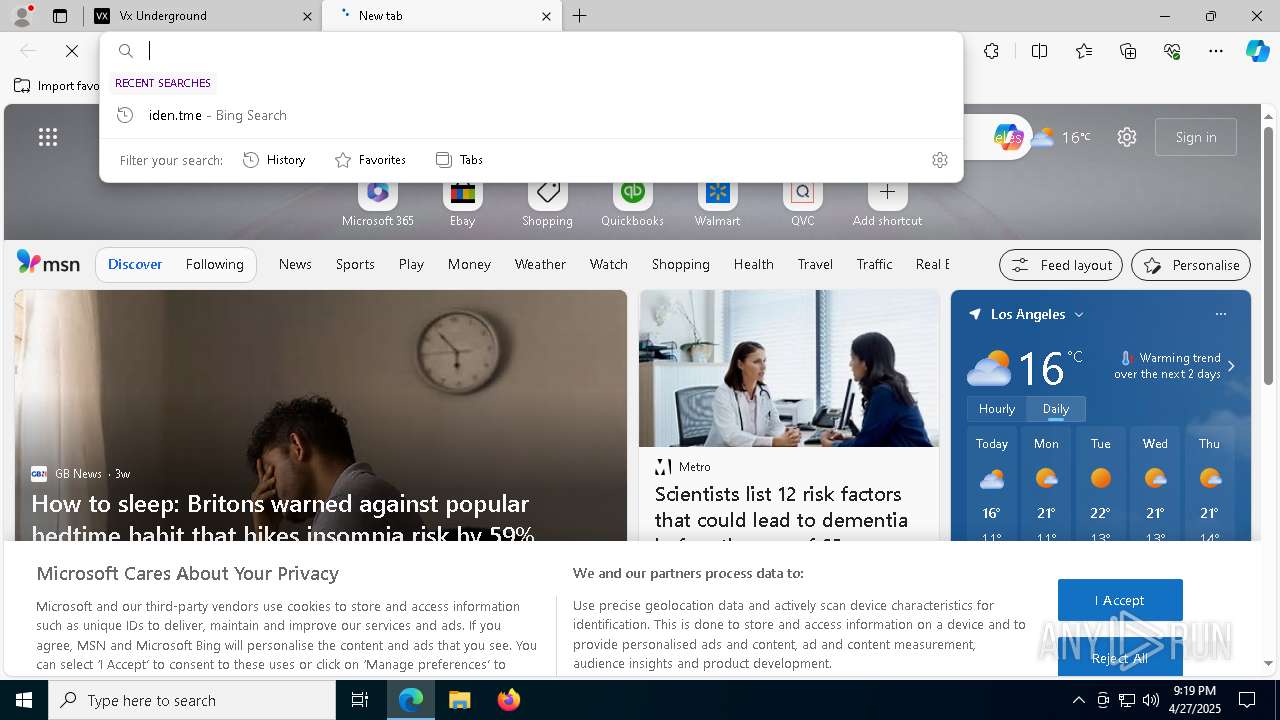
Task: Advance the warming trend arrow
Action: pos(1231,366)
